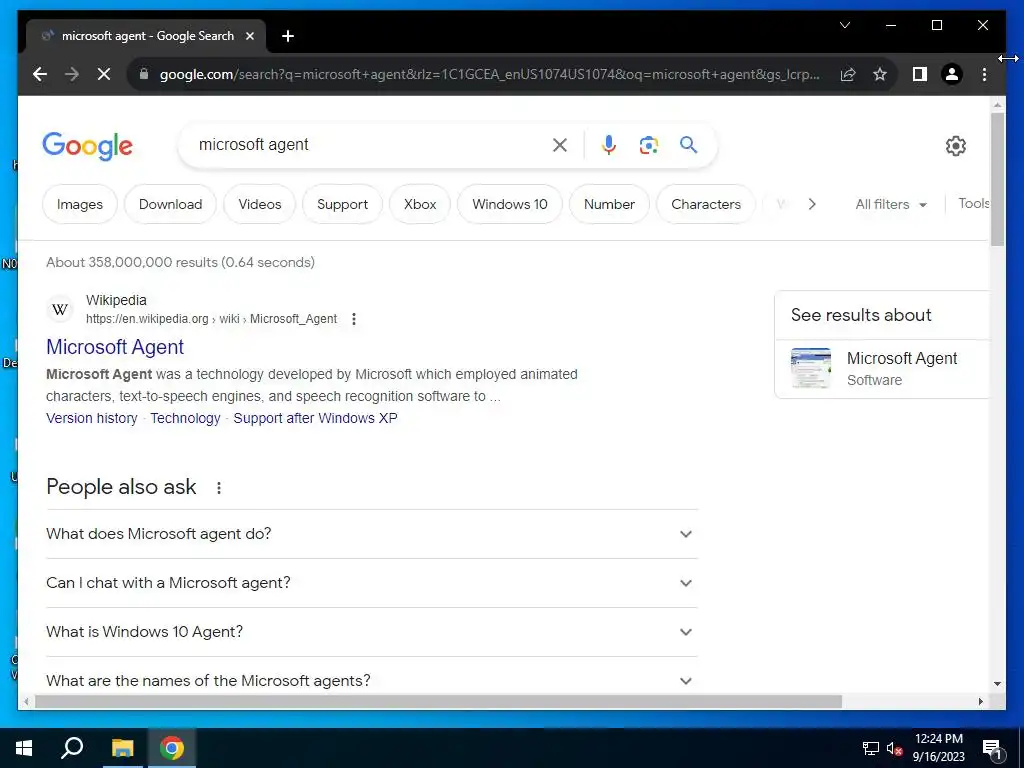
Task: Click the horizontal scrollbar thumb
Action: (x=438, y=701)
